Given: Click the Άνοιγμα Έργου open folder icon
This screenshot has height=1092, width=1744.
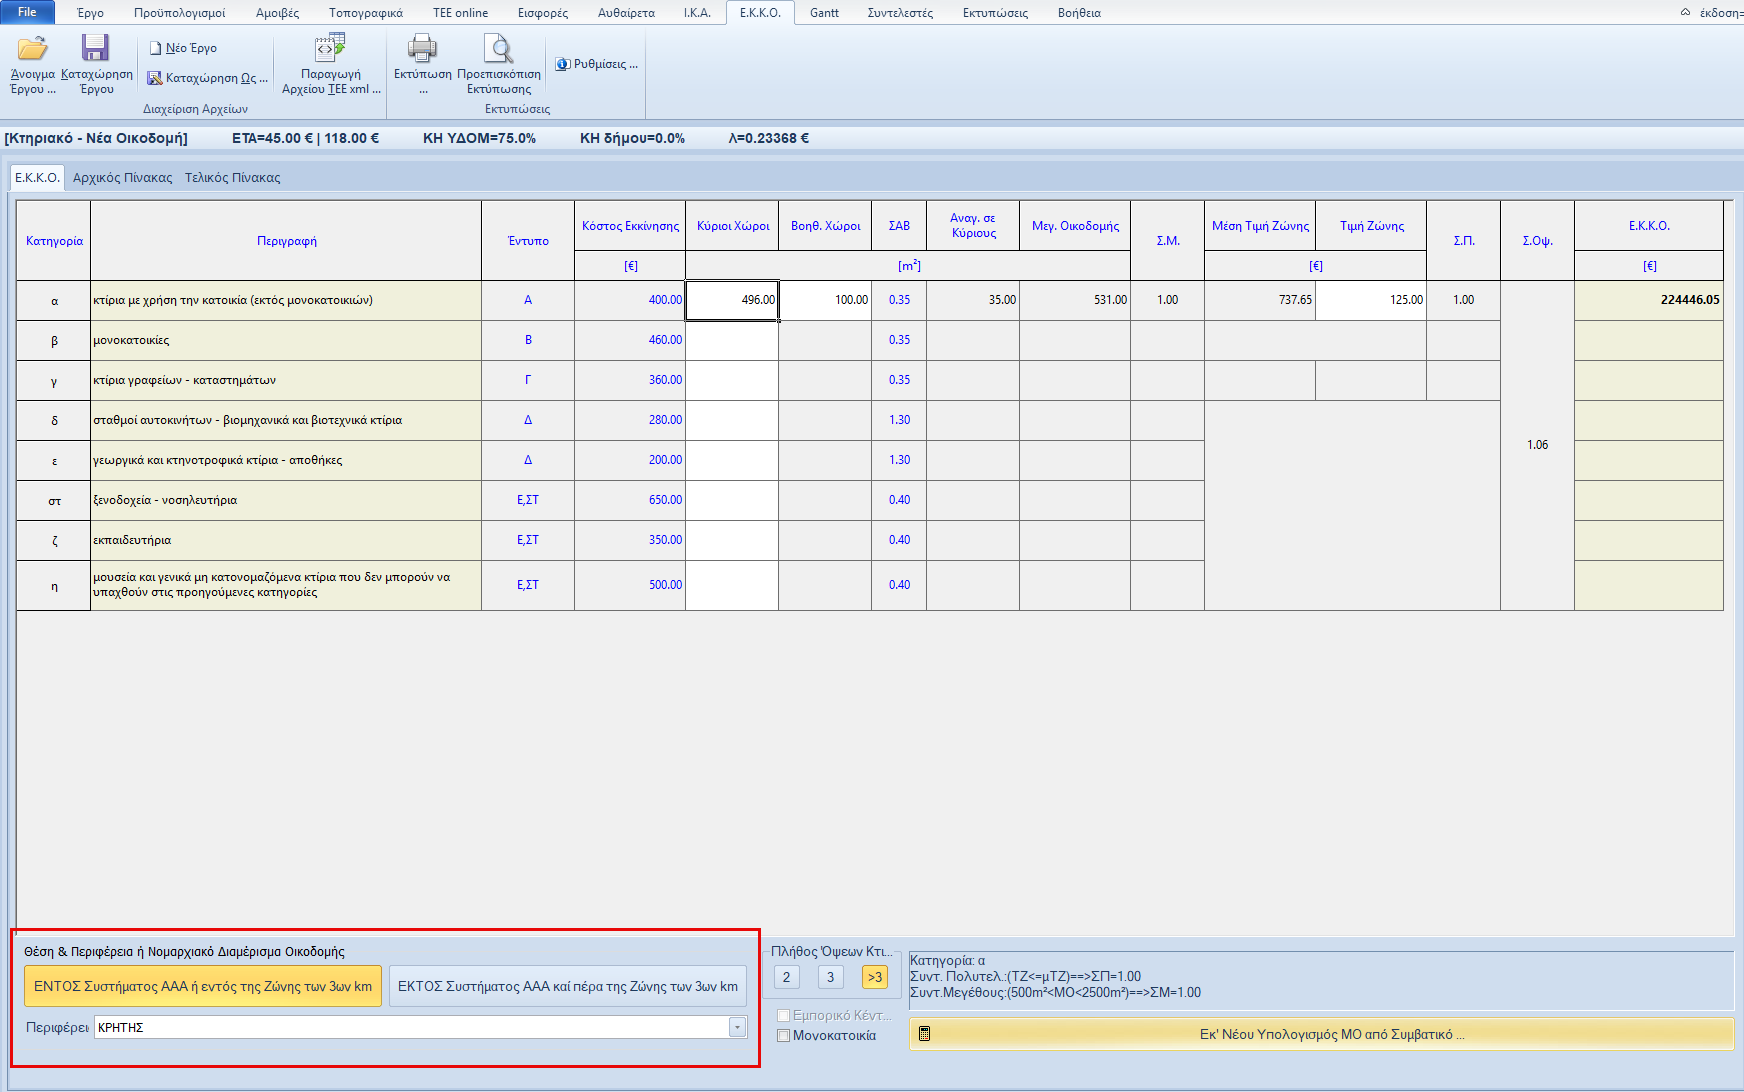Looking at the screenshot, I should [x=32, y=49].
